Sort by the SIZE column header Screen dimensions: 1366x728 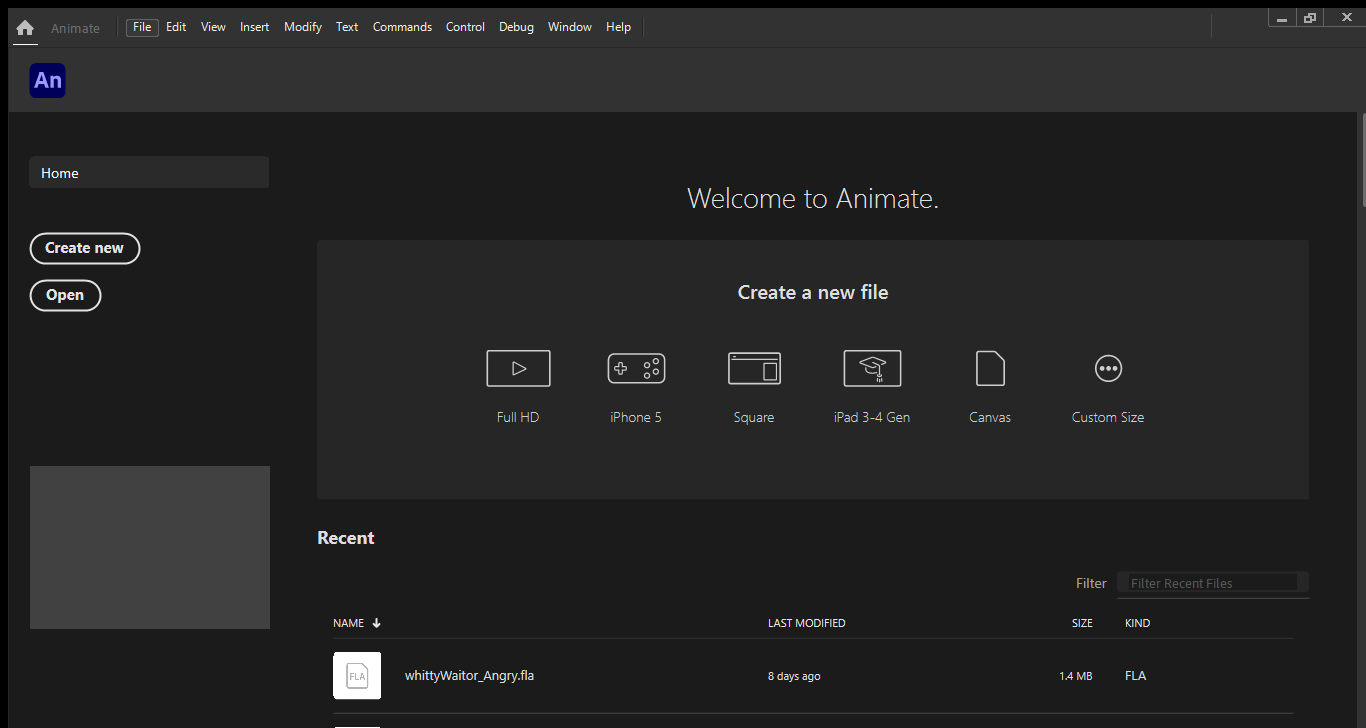[x=1082, y=623]
